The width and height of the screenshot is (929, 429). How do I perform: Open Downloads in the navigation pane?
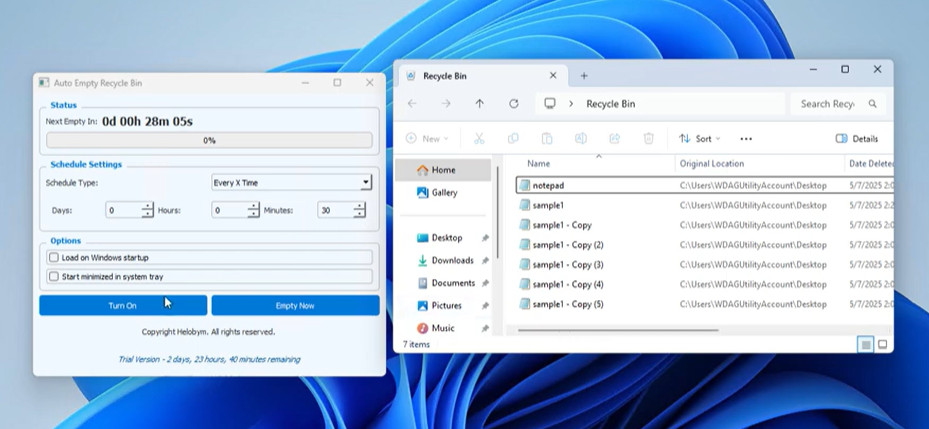click(447, 261)
